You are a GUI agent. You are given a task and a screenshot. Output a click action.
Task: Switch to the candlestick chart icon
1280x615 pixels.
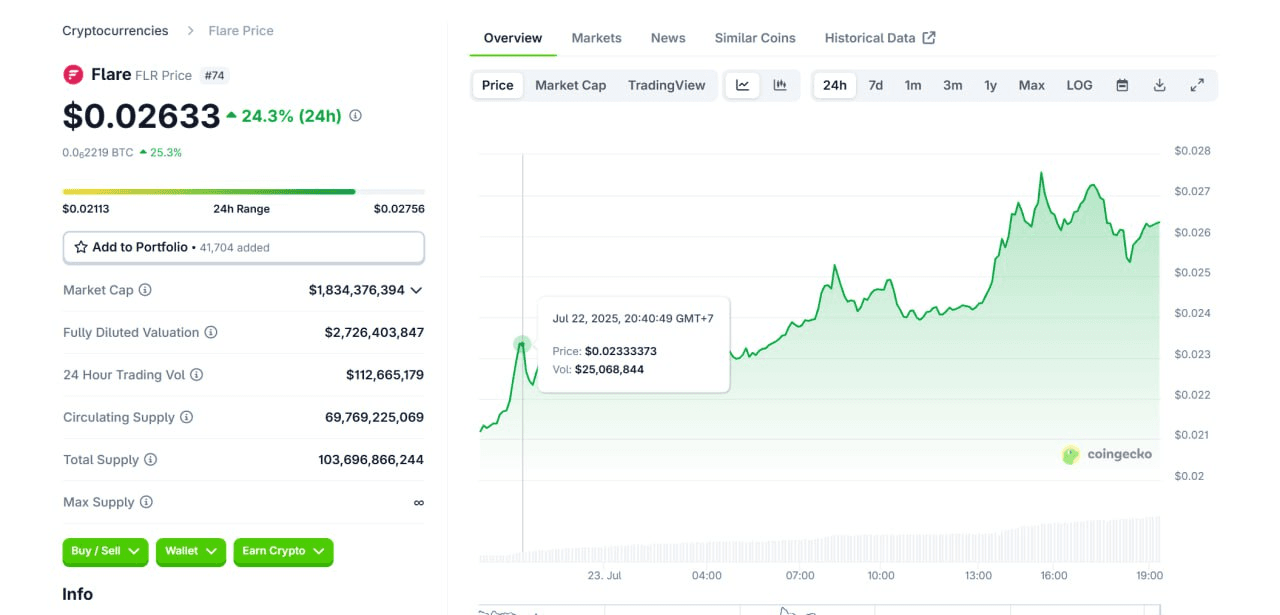[x=780, y=85]
